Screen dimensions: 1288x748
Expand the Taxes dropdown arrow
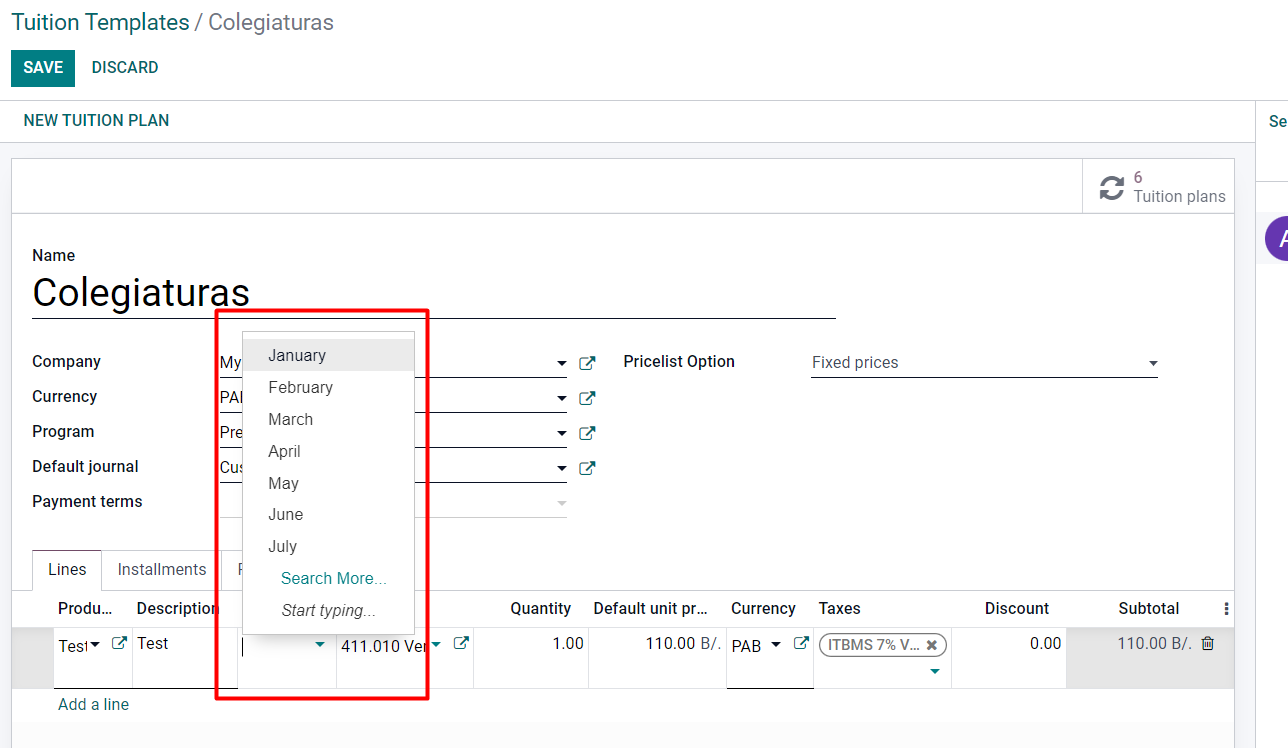pyautogui.click(x=934, y=672)
